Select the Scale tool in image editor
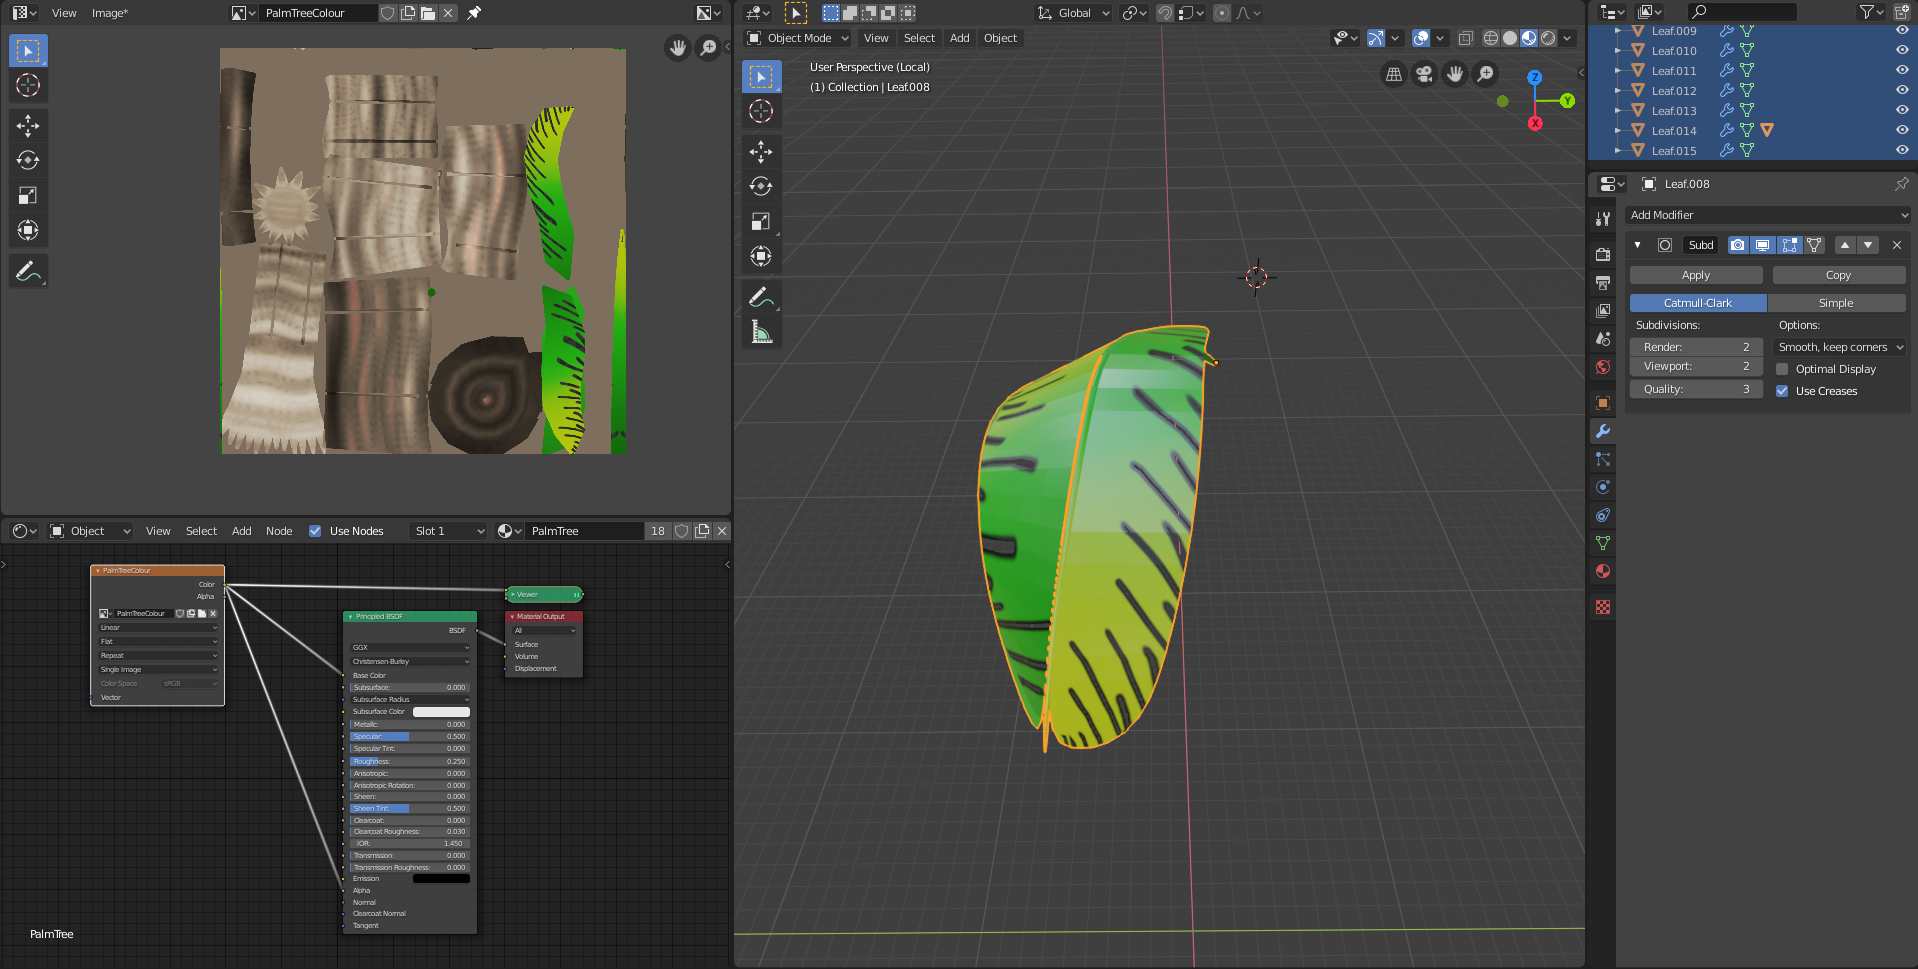1918x969 pixels. (x=28, y=196)
